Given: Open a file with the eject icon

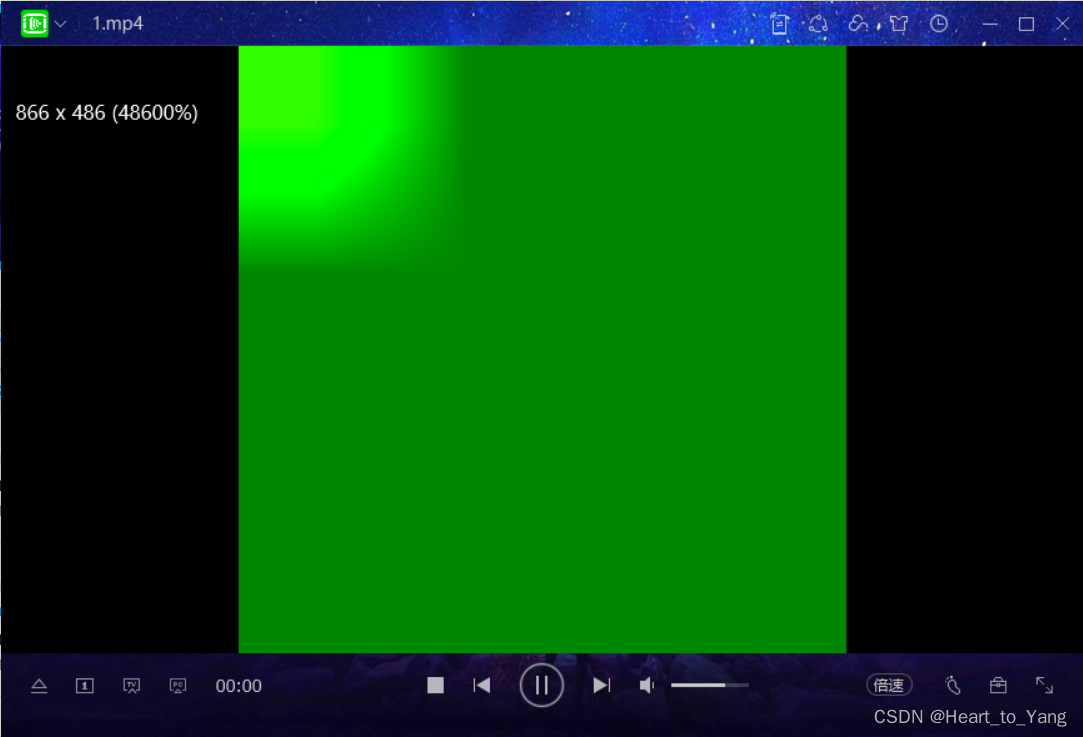Looking at the screenshot, I should [x=39, y=686].
